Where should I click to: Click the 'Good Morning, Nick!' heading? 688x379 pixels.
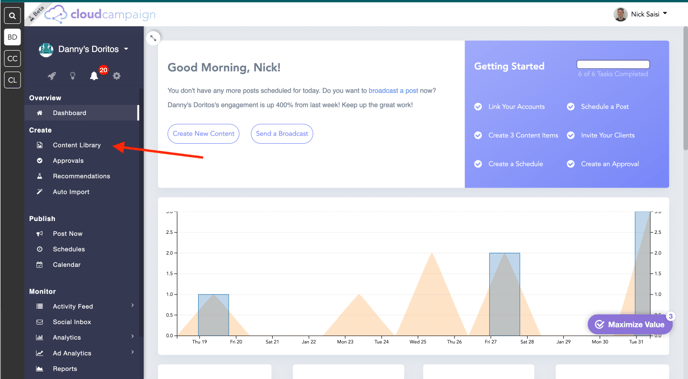pos(224,67)
